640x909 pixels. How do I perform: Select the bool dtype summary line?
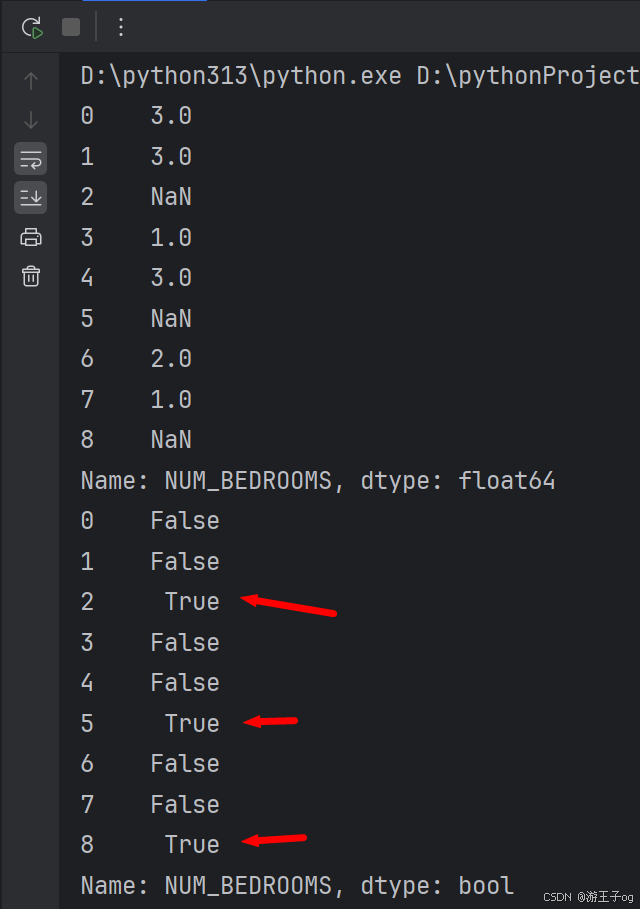297,886
